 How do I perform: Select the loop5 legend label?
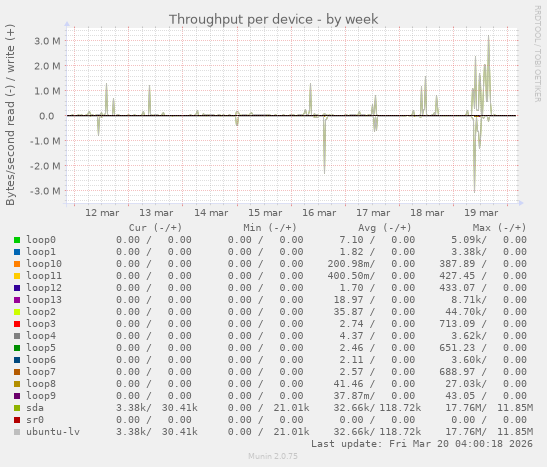[x=41, y=348]
